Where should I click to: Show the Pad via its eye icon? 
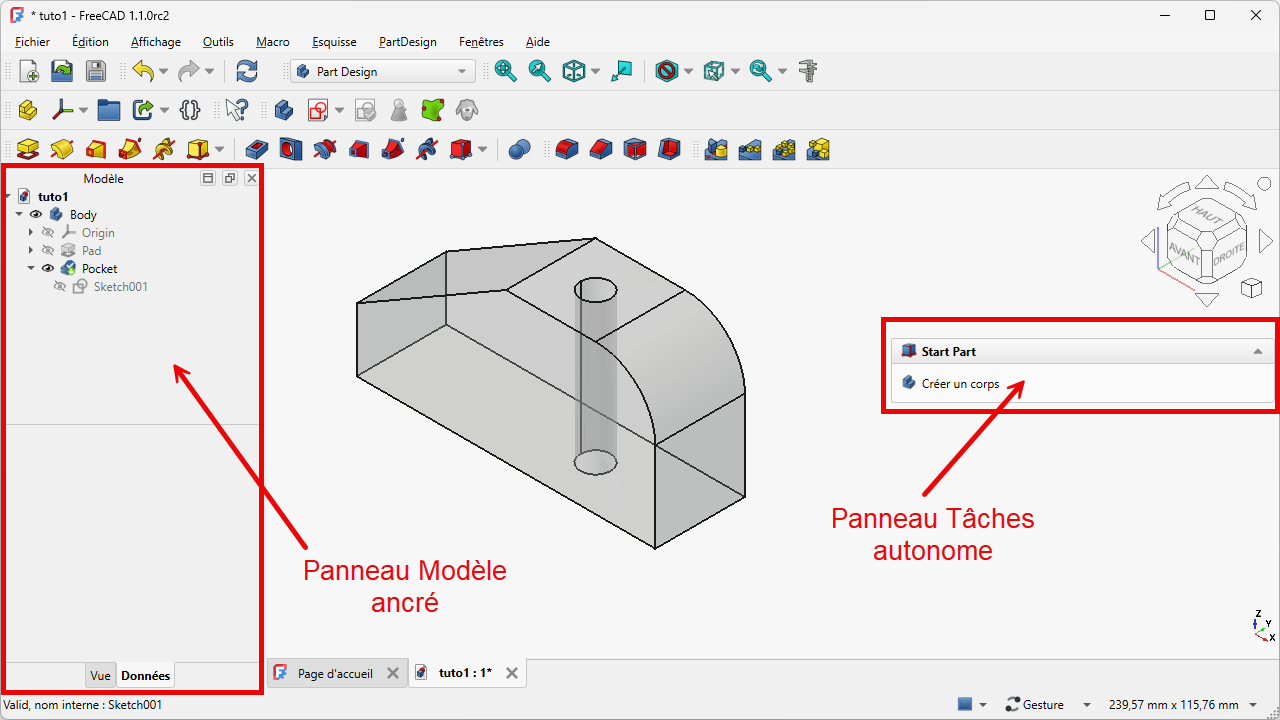point(48,251)
